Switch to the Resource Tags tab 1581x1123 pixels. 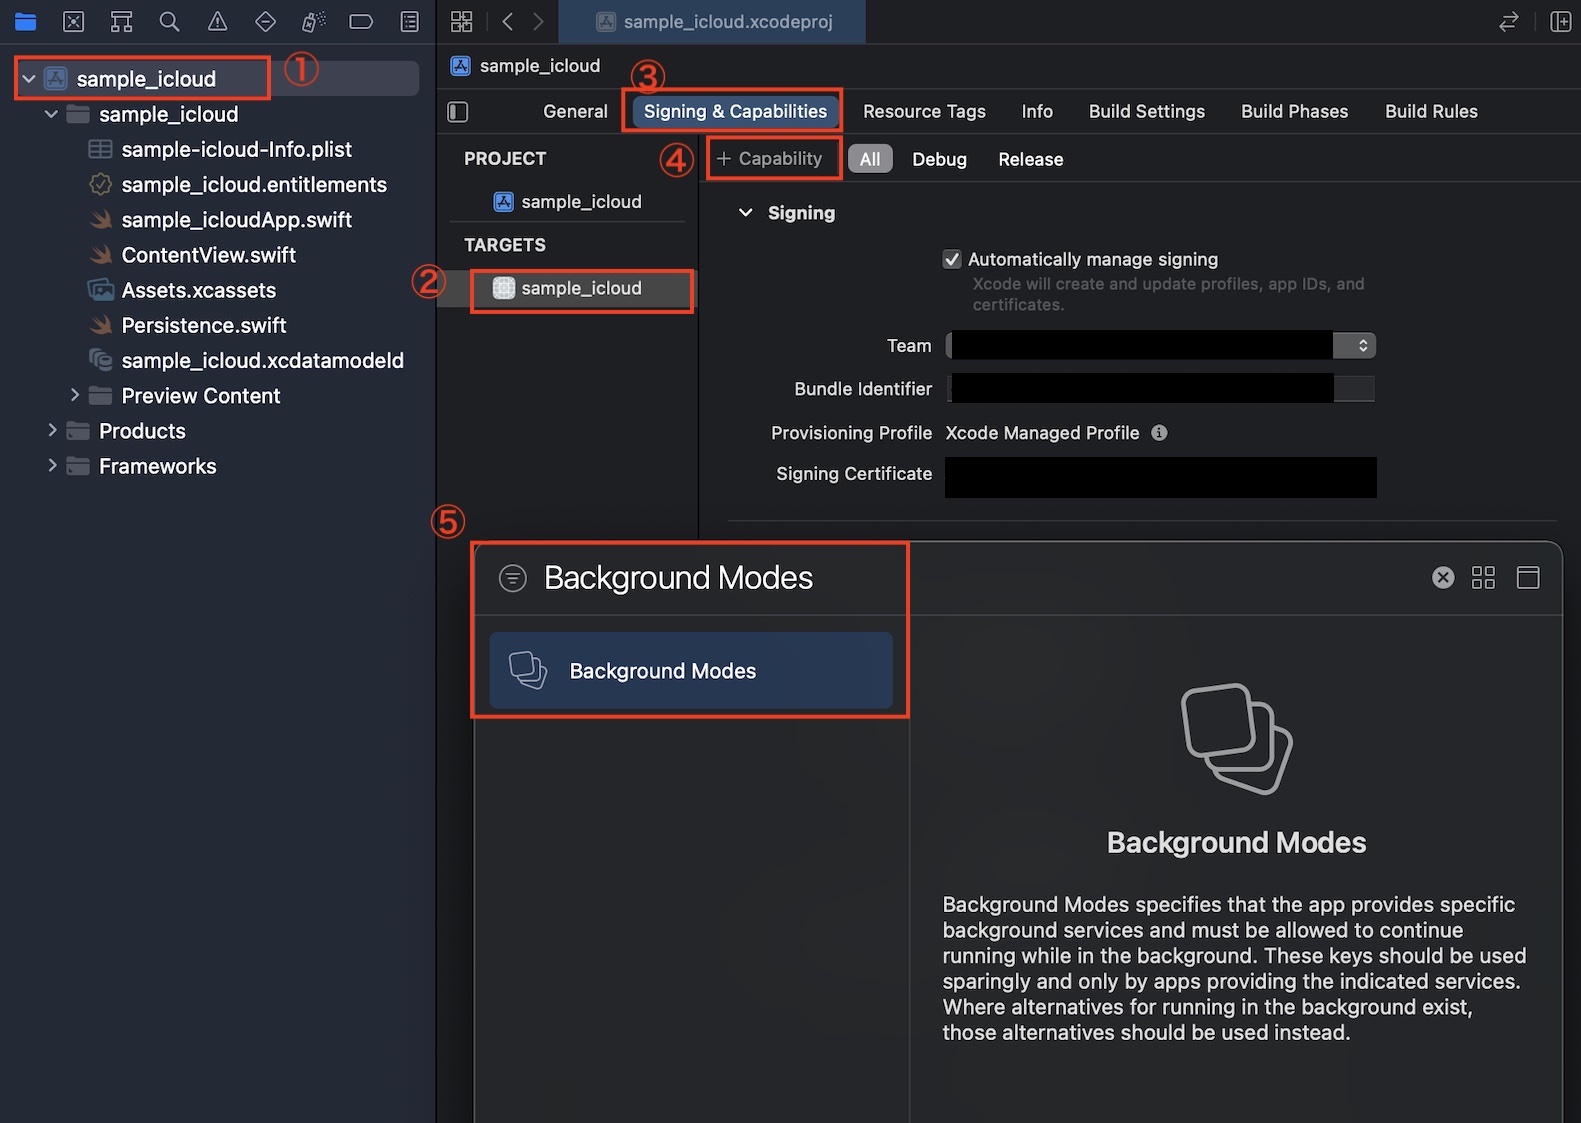click(924, 111)
